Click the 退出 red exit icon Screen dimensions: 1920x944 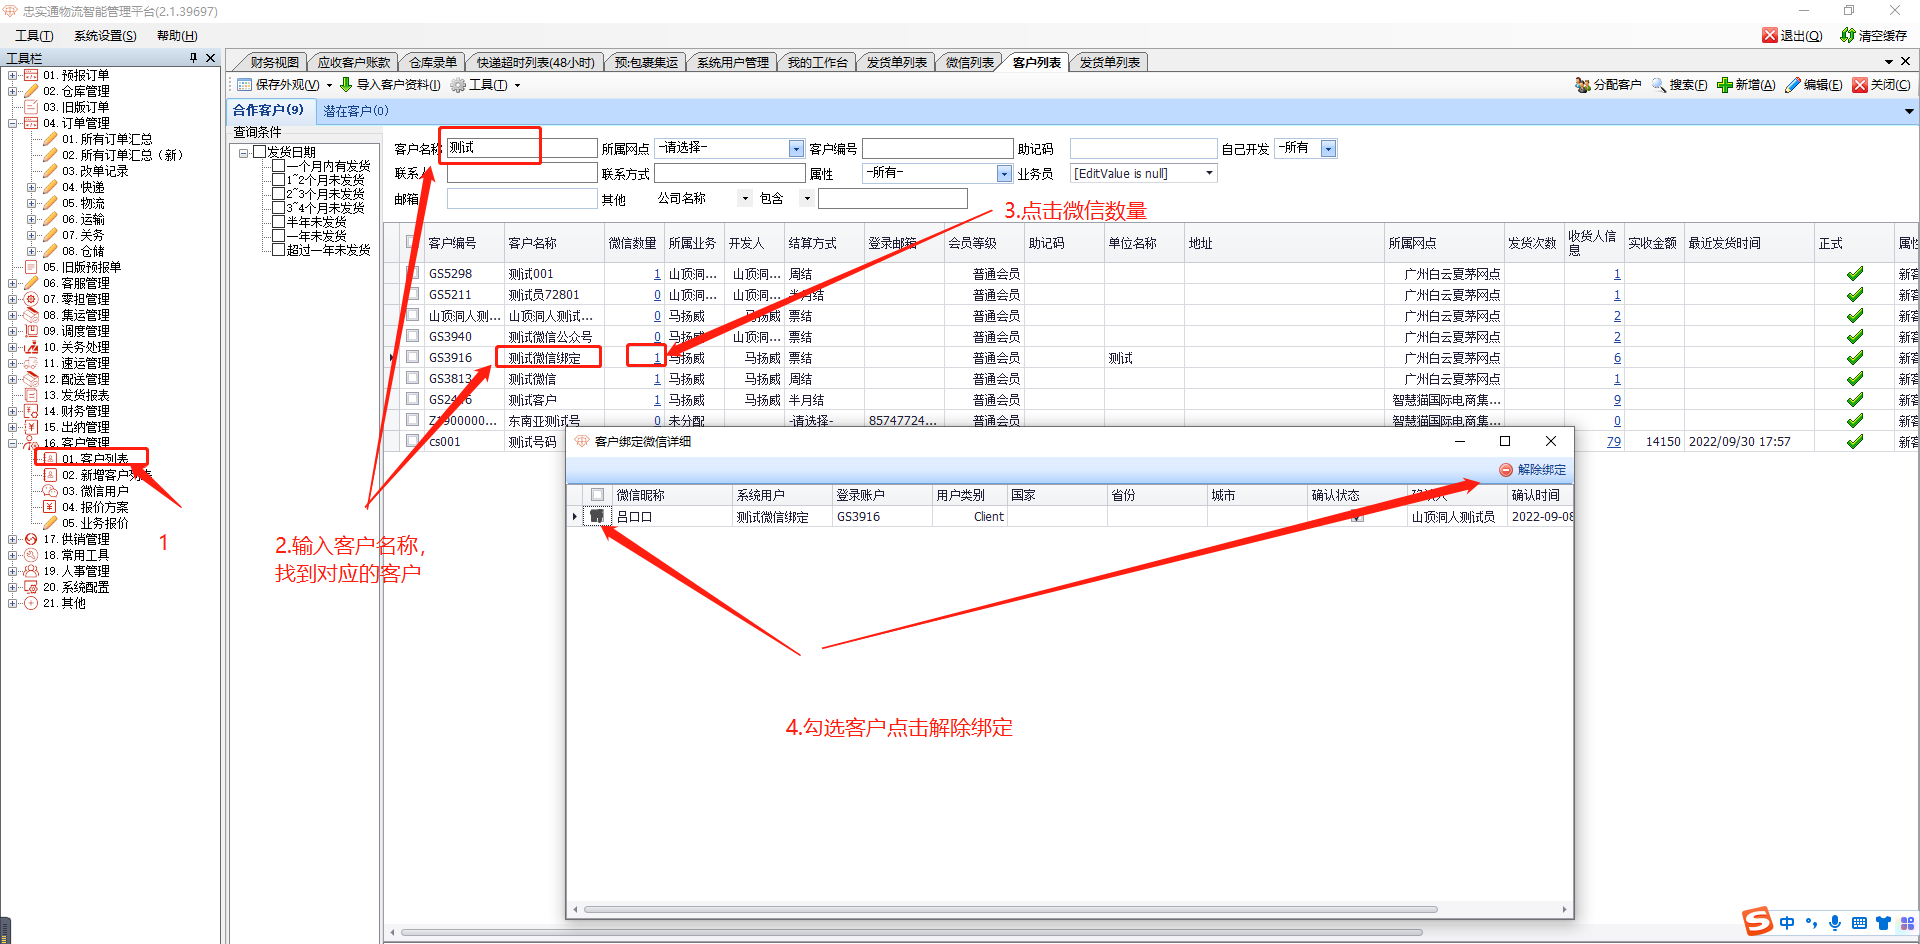[x=1769, y=35]
